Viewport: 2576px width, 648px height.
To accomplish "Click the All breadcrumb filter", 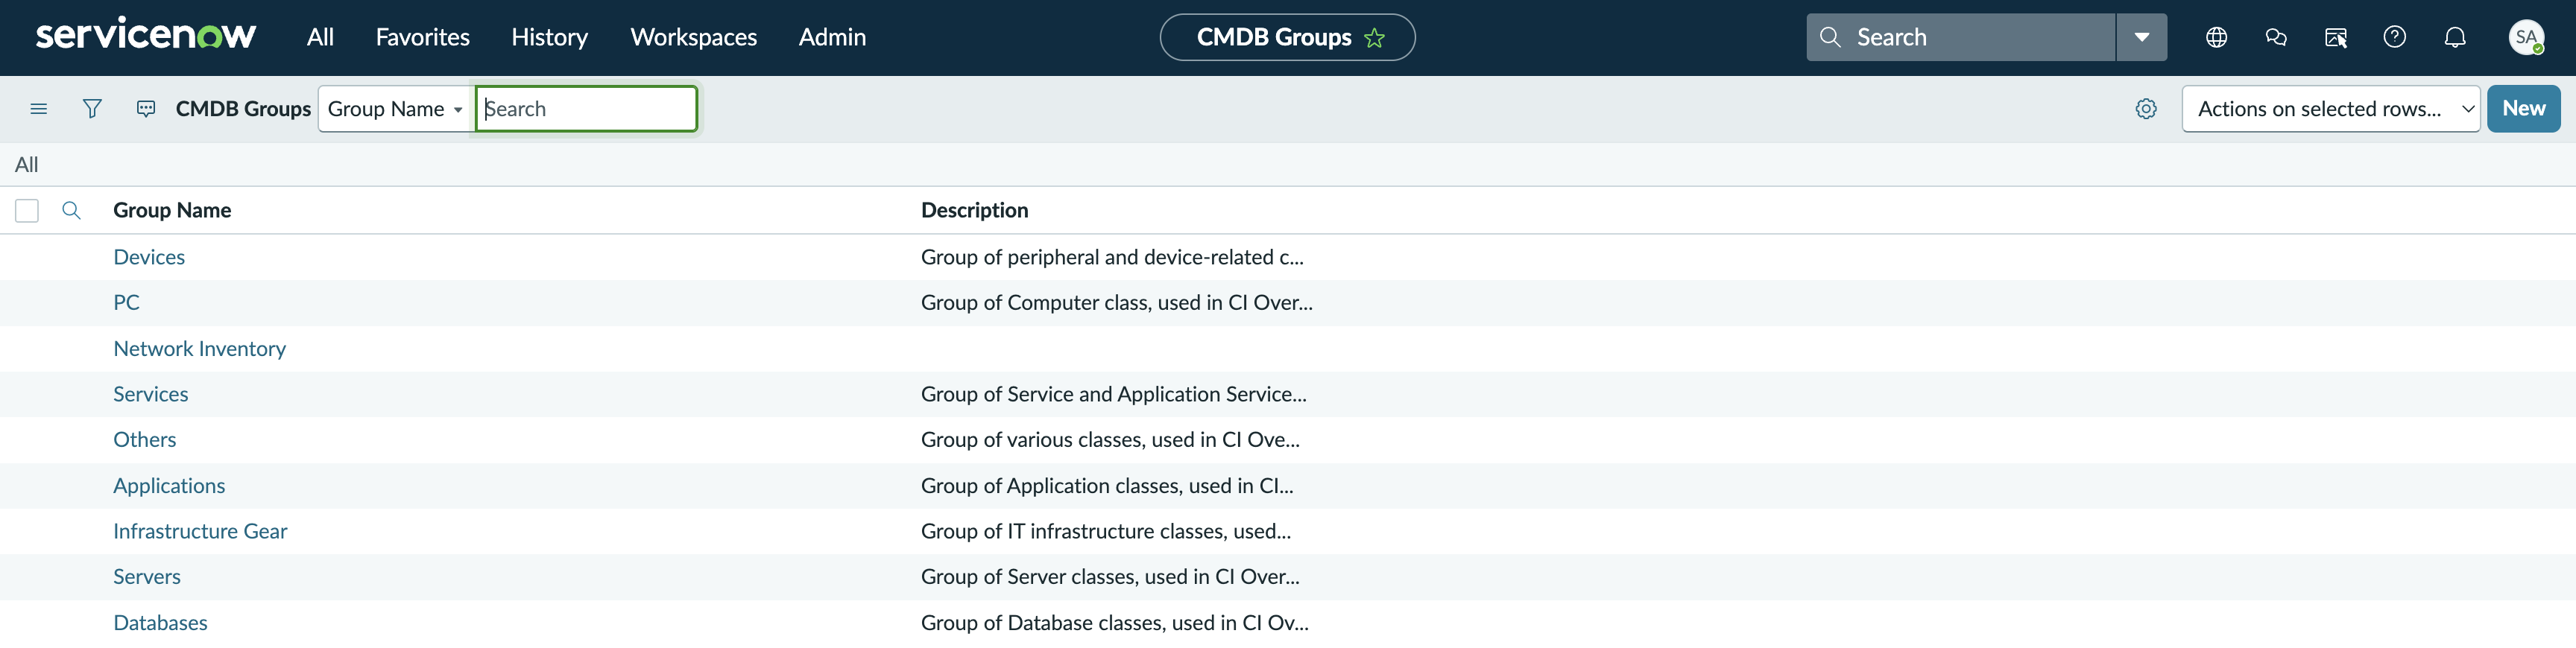I will pyautogui.click(x=27, y=165).
